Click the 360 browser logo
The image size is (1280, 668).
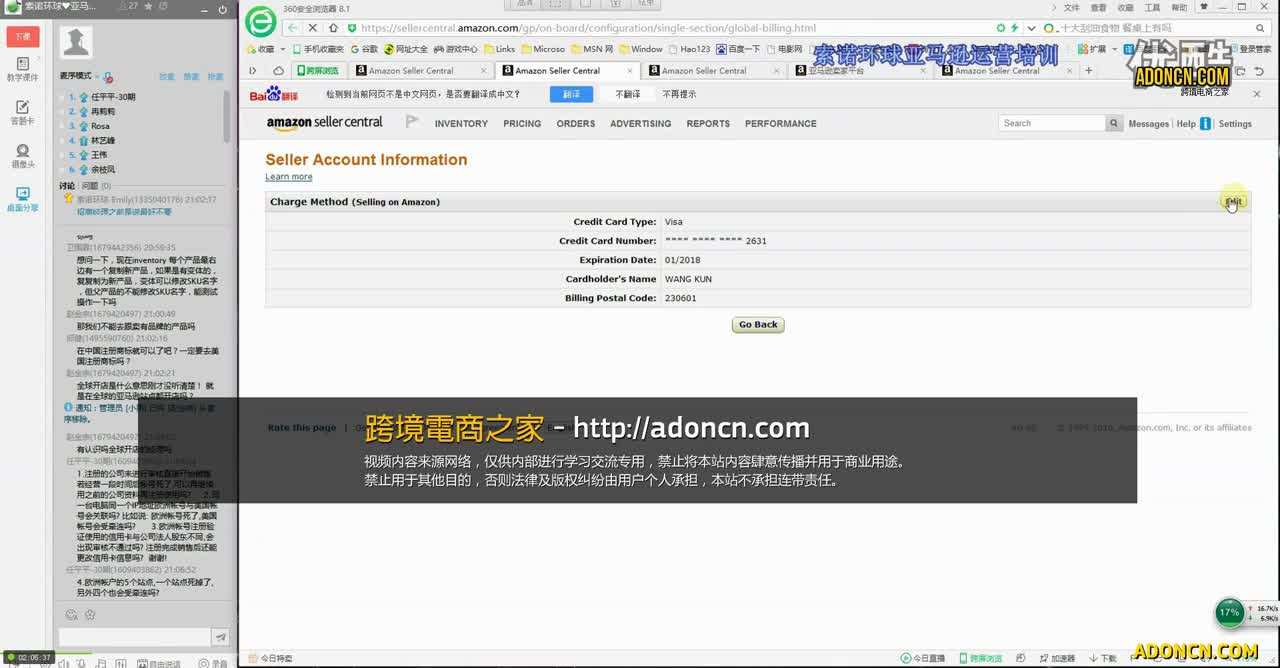point(261,21)
